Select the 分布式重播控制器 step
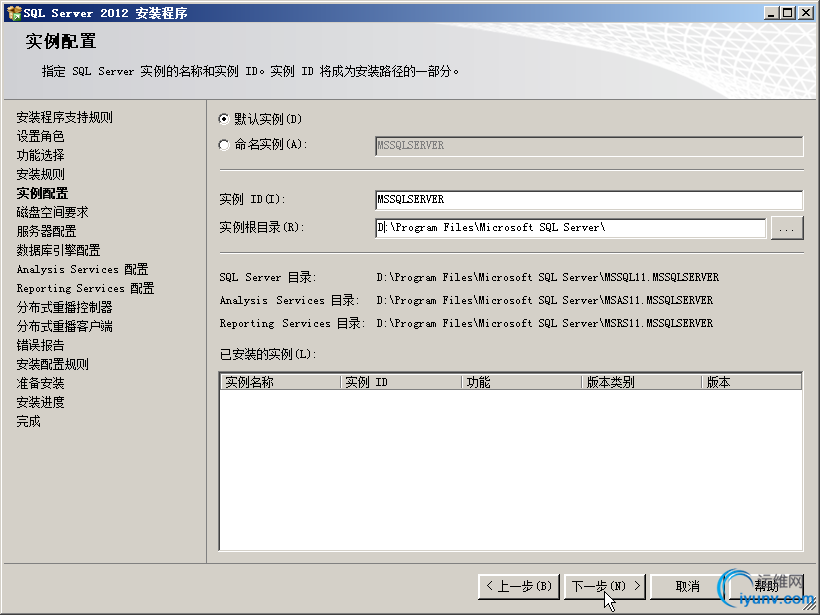Viewport: 820px width, 615px height. point(64,308)
